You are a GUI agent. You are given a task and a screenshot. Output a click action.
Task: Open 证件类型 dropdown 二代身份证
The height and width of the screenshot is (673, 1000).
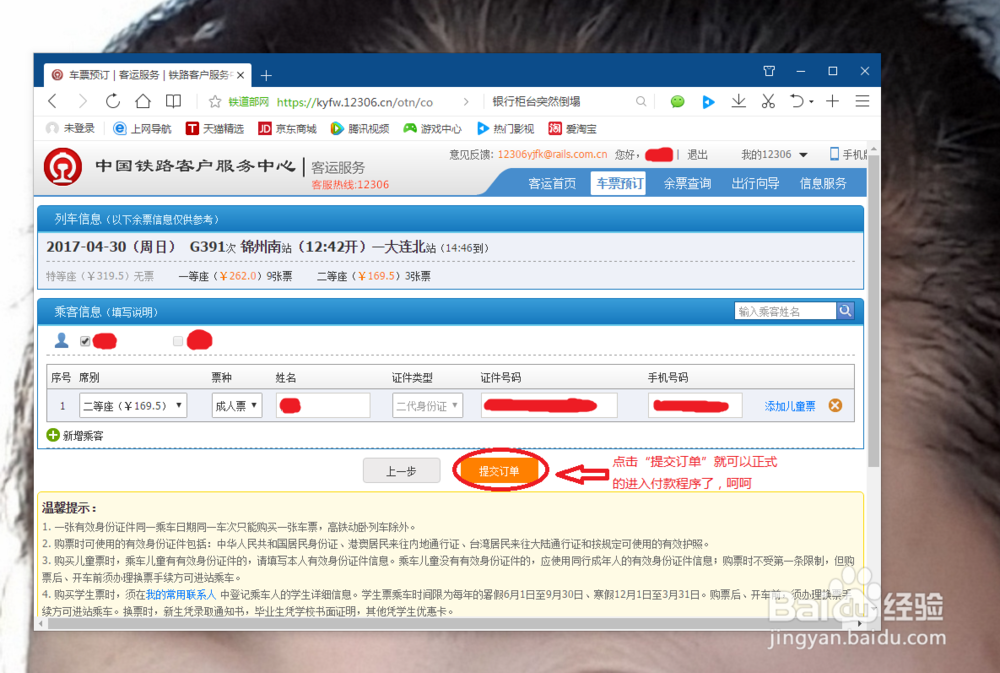[427, 406]
